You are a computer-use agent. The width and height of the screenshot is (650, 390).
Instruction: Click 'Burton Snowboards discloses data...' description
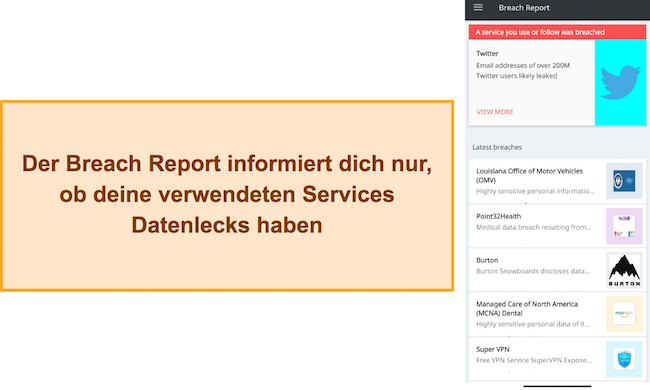533,271
